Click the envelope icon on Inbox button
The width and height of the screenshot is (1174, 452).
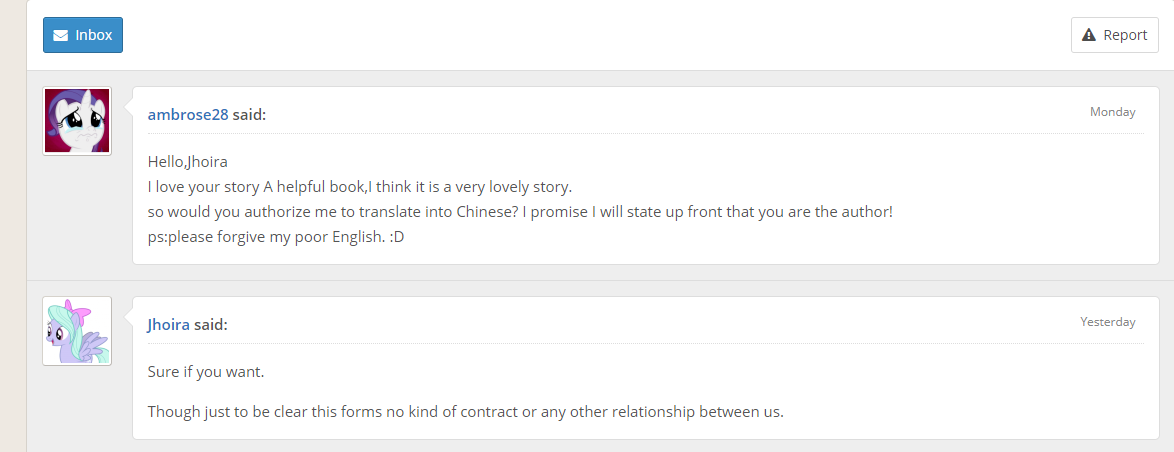click(x=60, y=36)
